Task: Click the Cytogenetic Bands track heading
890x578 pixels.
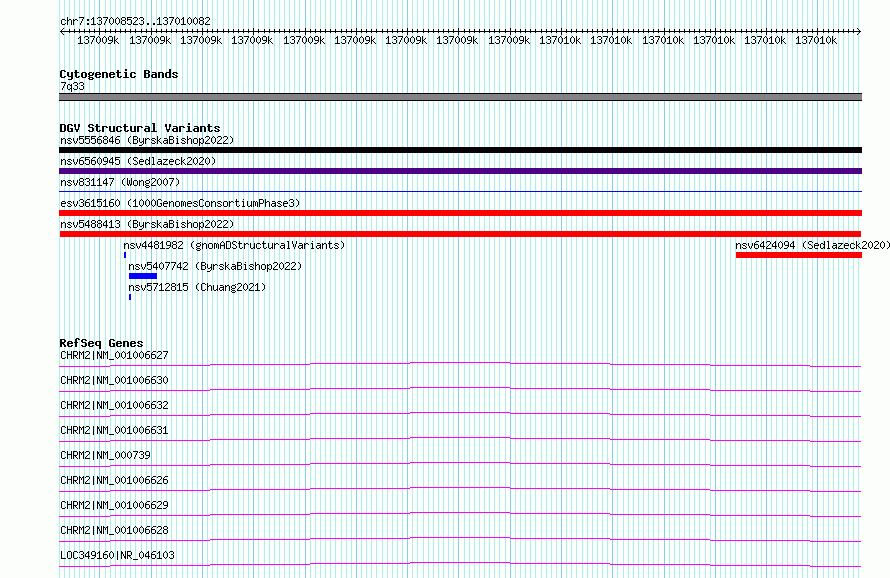Action: (x=119, y=74)
